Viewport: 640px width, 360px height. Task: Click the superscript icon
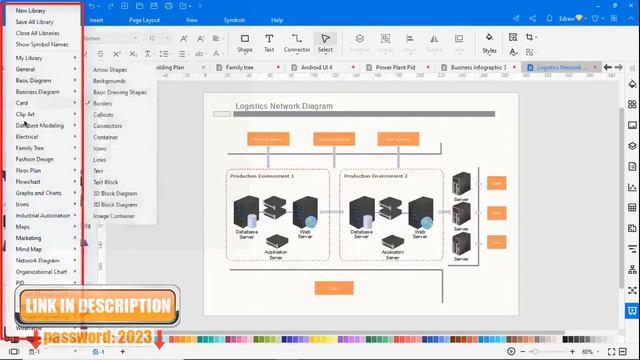pyautogui.click(x=117, y=54)
